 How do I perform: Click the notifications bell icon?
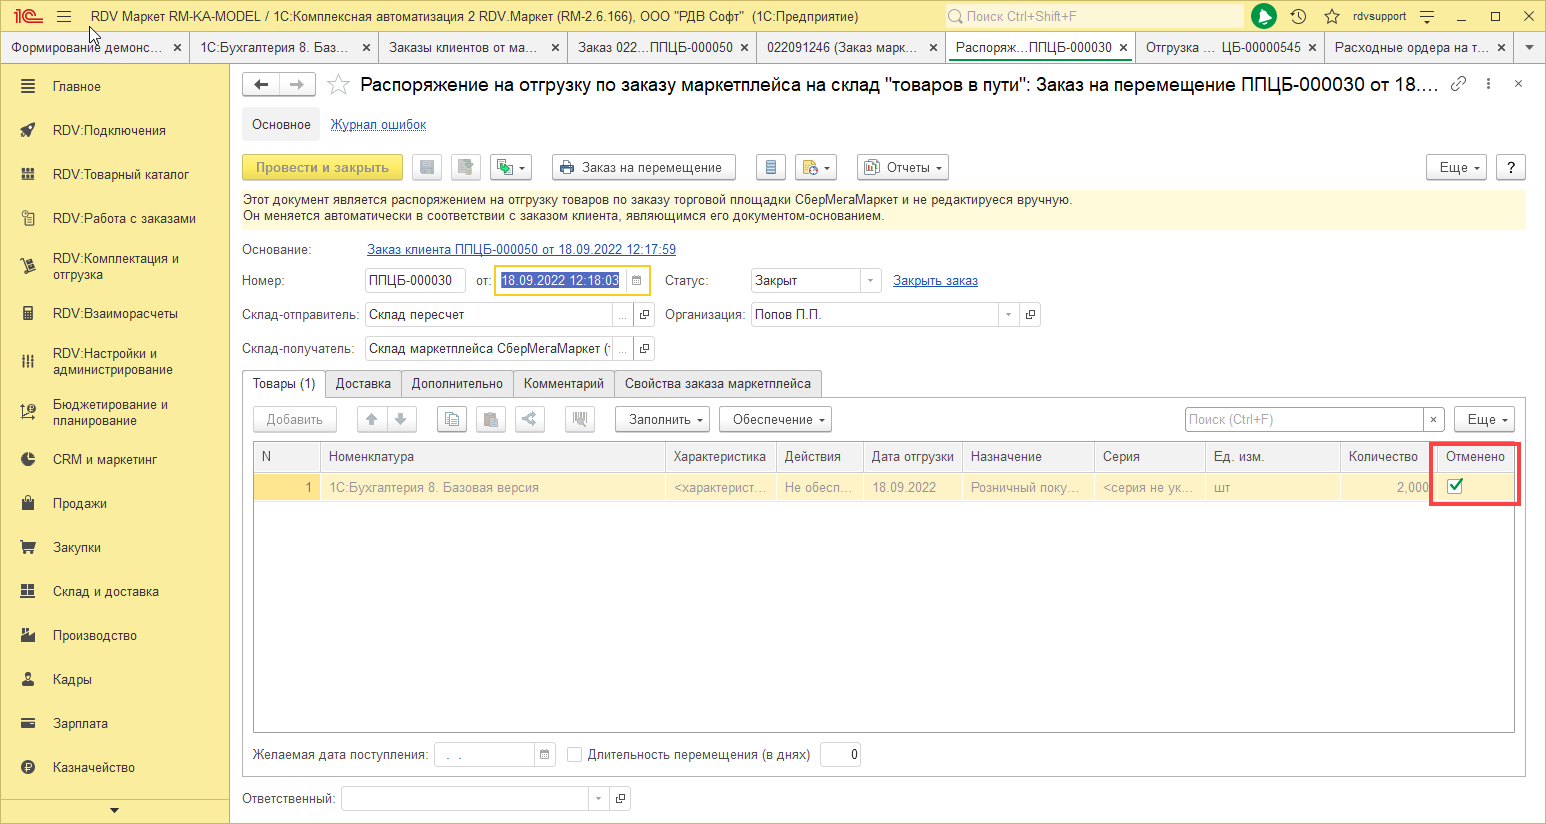click(1264, 16)
